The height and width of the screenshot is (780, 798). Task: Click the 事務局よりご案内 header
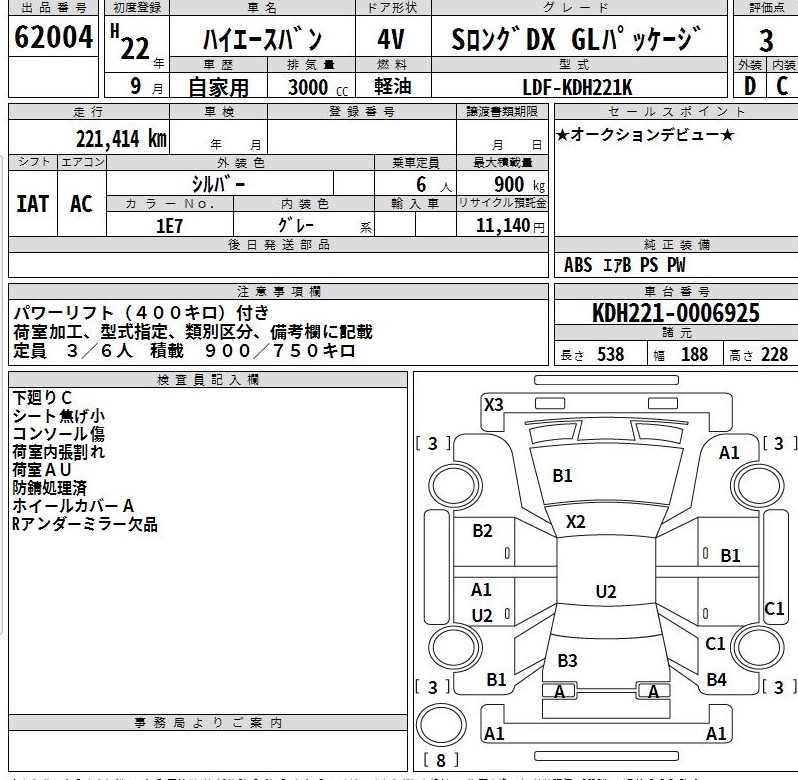pyautogui.click(x=208, y=723)
